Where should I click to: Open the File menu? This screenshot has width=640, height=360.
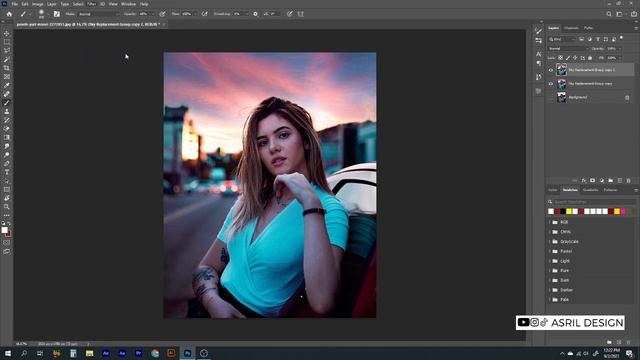pos(14,4)
